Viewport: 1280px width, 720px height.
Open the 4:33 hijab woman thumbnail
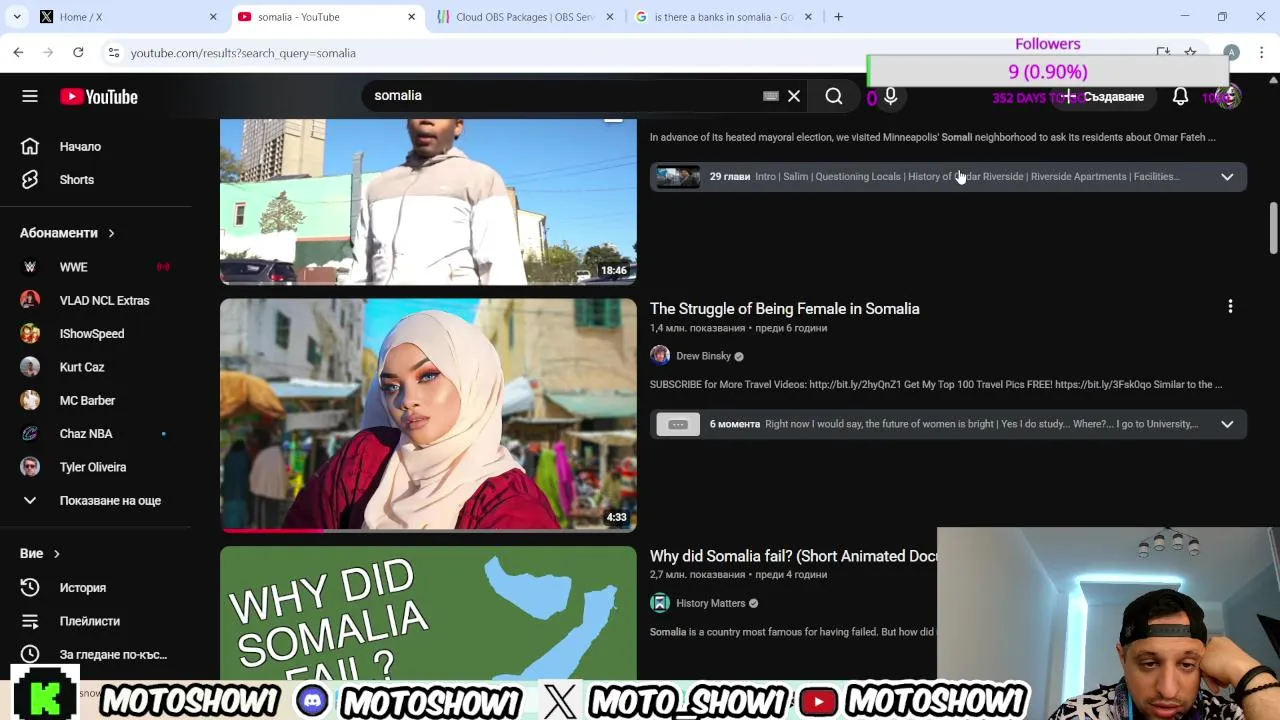[428, 415]
